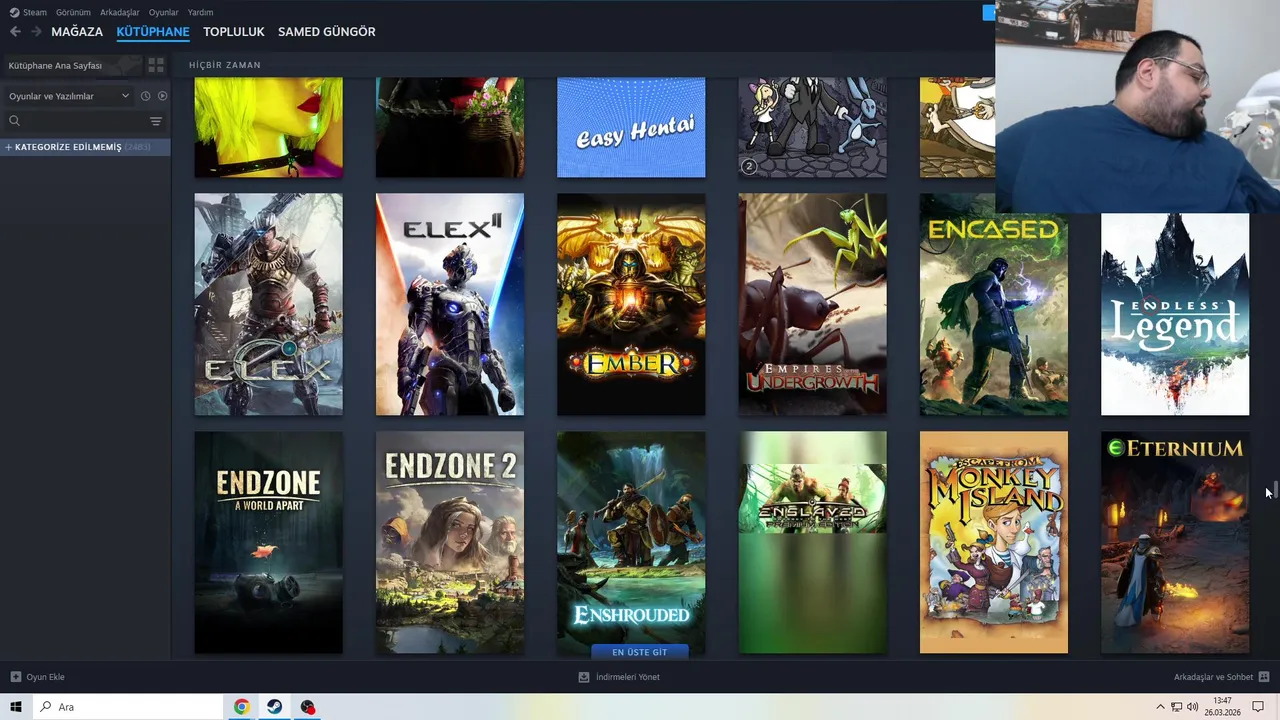Image resolution: width=1280 pixels, height=720 pixels.
Task: Click the Hiçbir Zaman section header
Action: (x=225, y=65)
